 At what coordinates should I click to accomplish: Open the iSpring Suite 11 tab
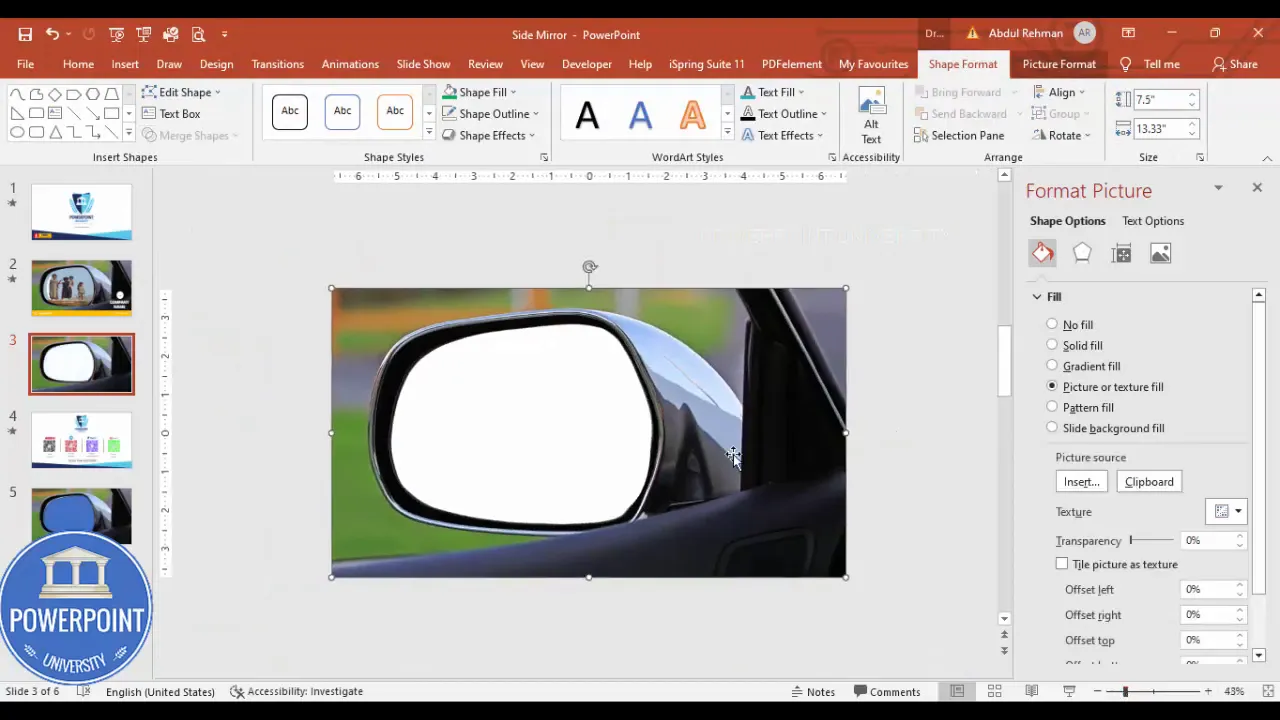706,64
